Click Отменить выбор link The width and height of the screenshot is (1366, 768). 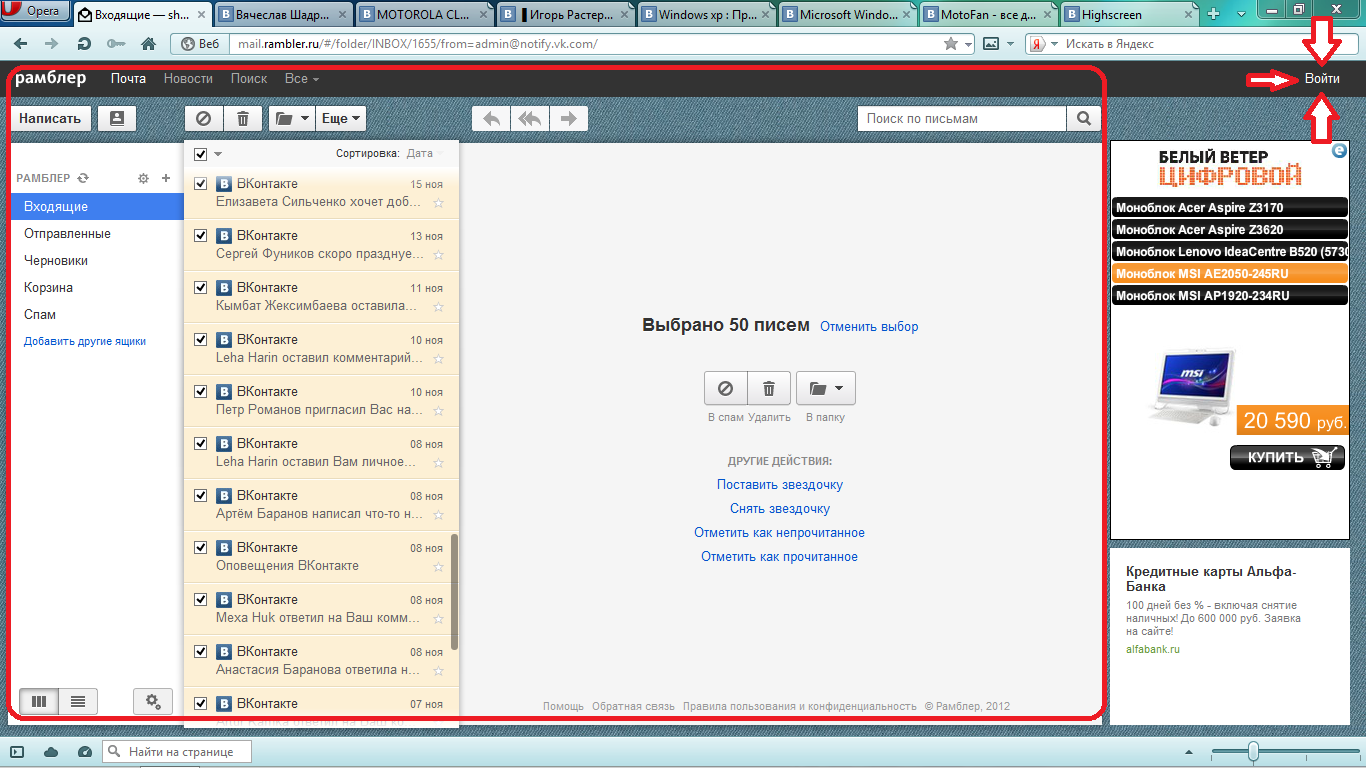point(869,326)
